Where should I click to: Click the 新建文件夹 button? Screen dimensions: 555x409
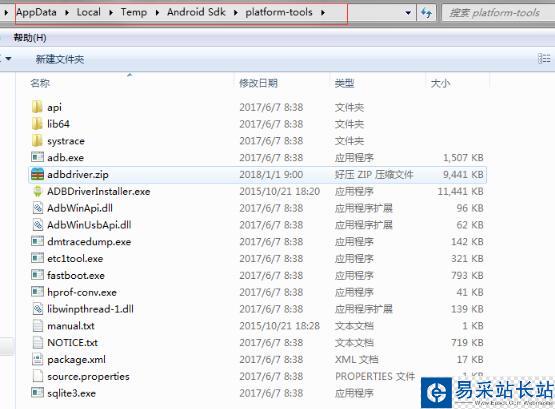point(59,59)
